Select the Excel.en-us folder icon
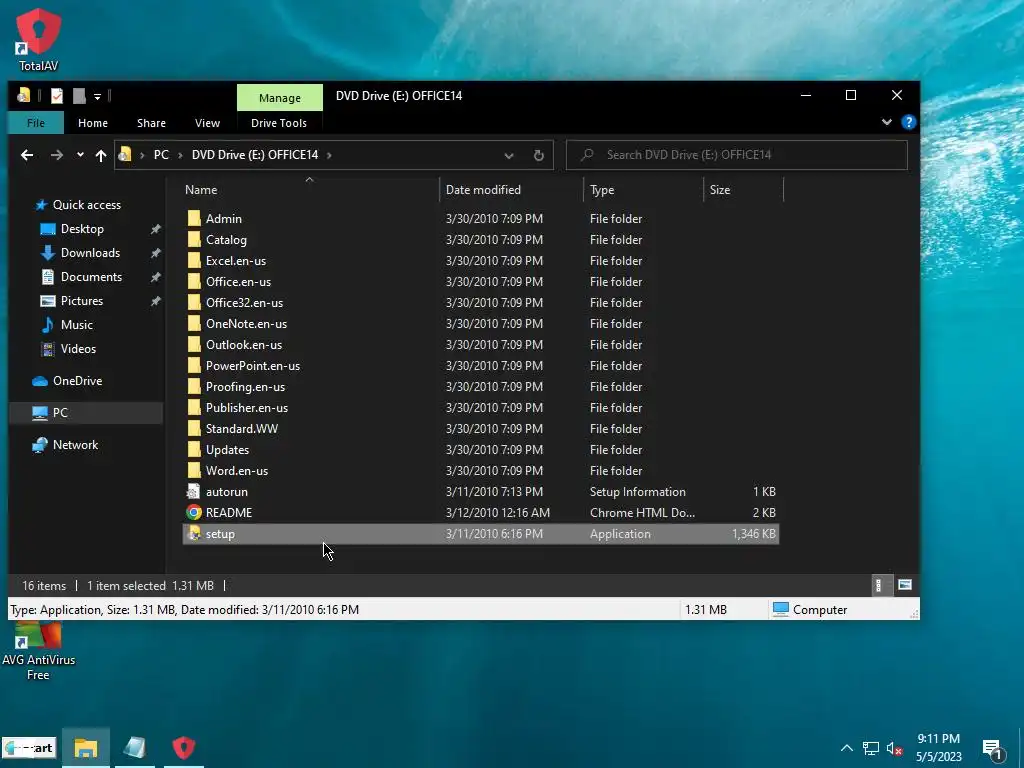 194,261
